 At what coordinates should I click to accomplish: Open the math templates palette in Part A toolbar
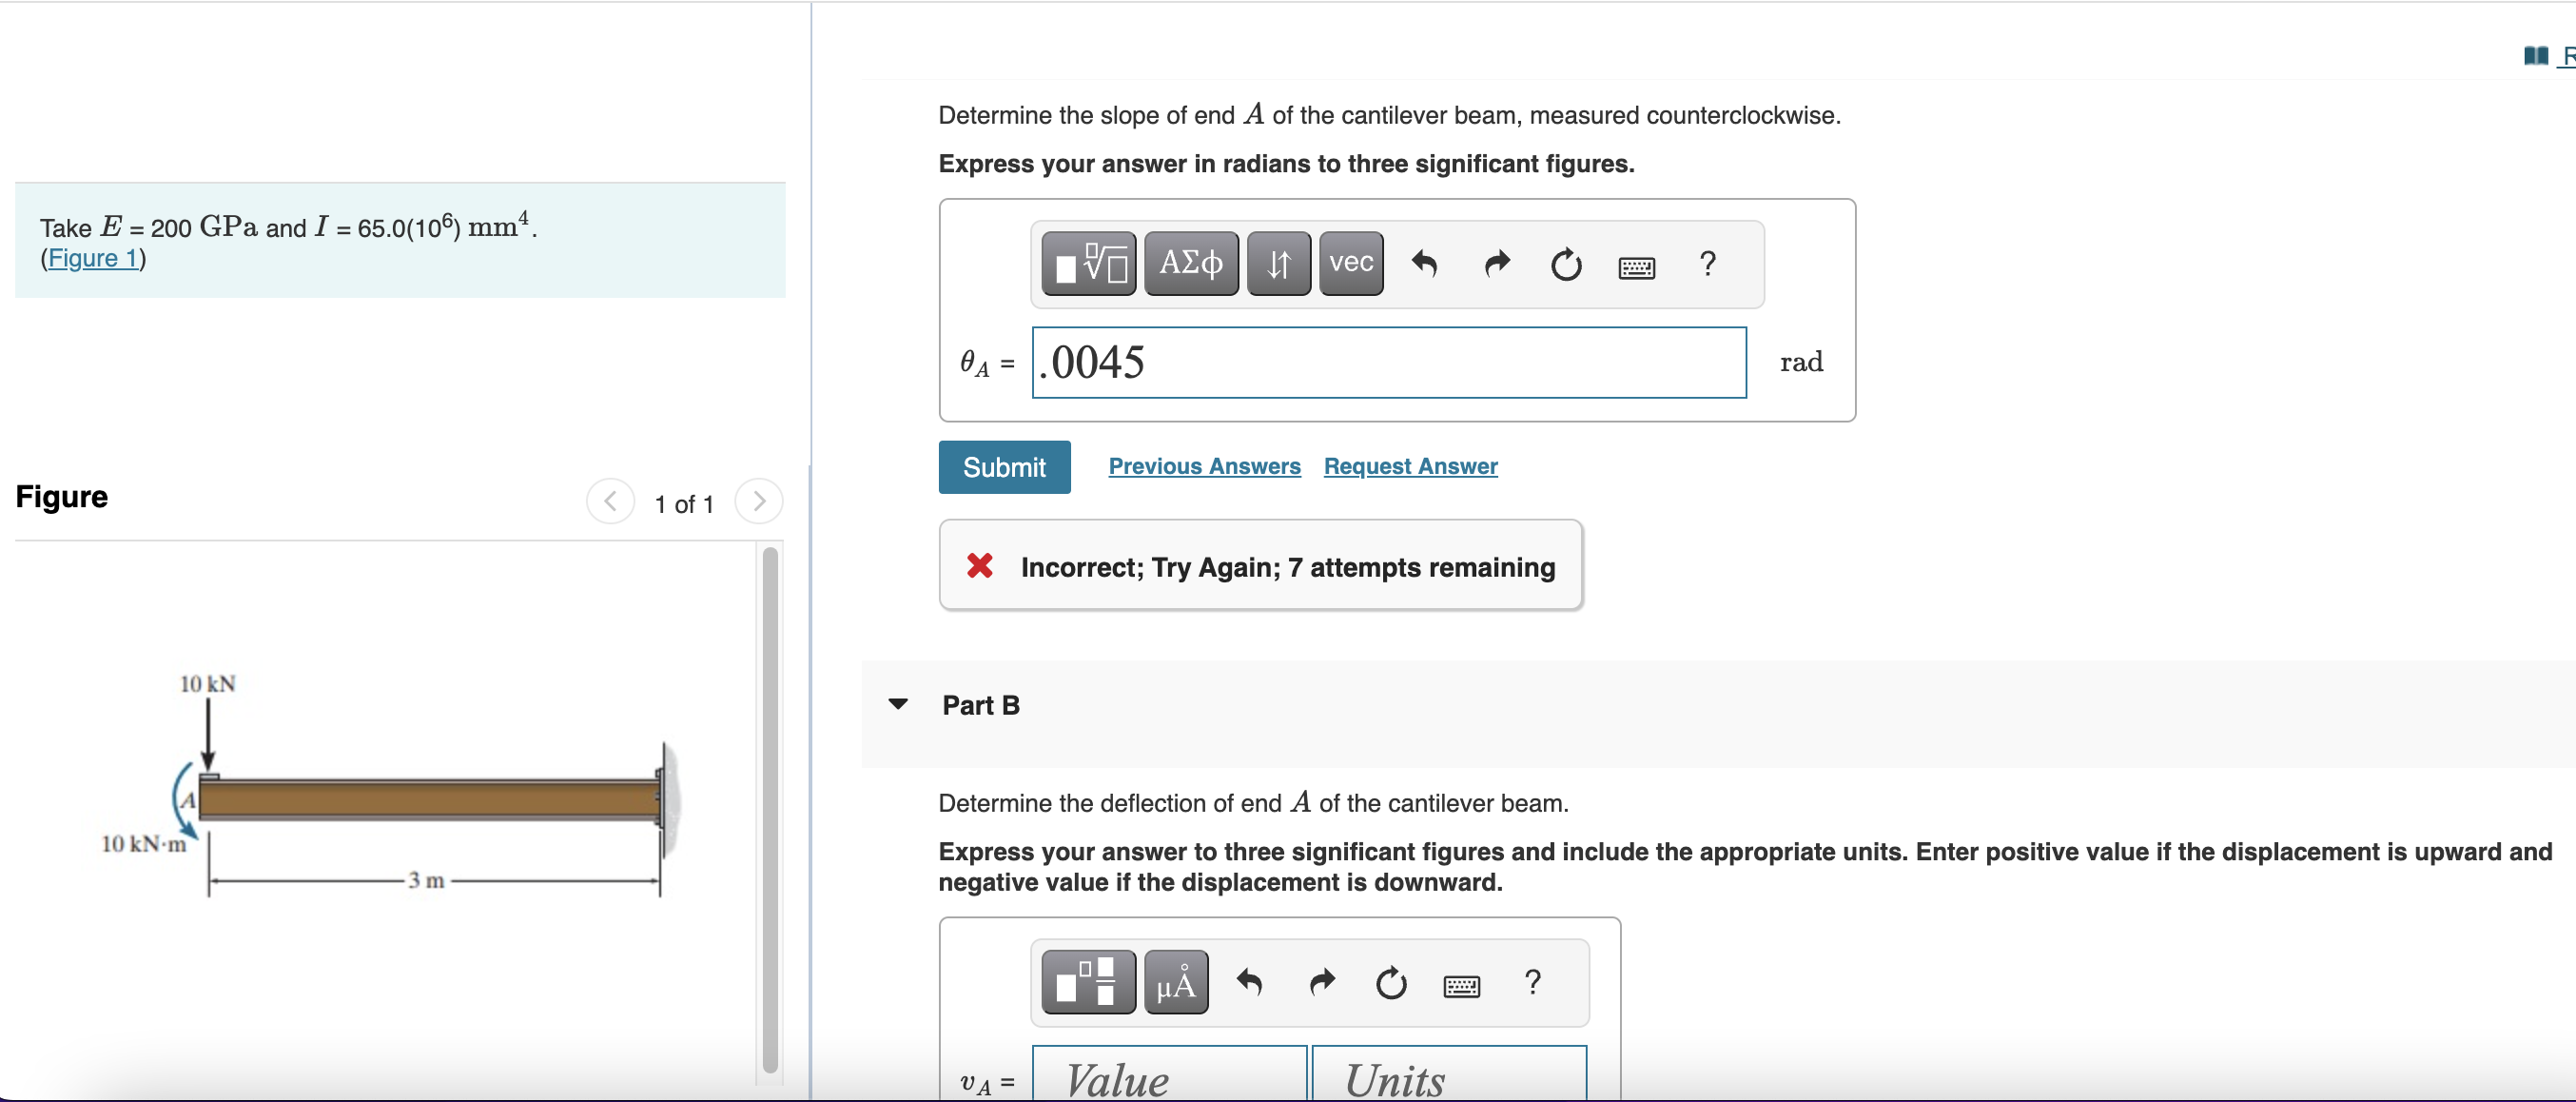point(1088,263)
